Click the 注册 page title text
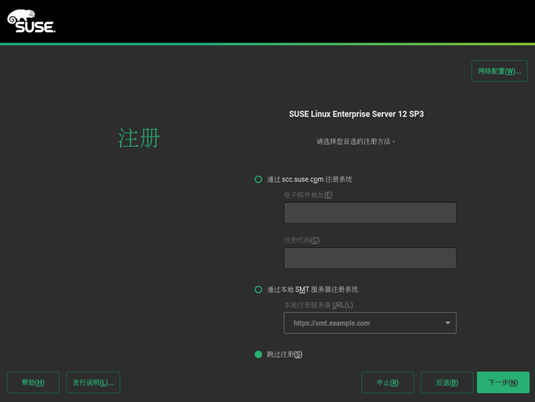The height and width of the screenshot is (402, 535). (139, 138)
